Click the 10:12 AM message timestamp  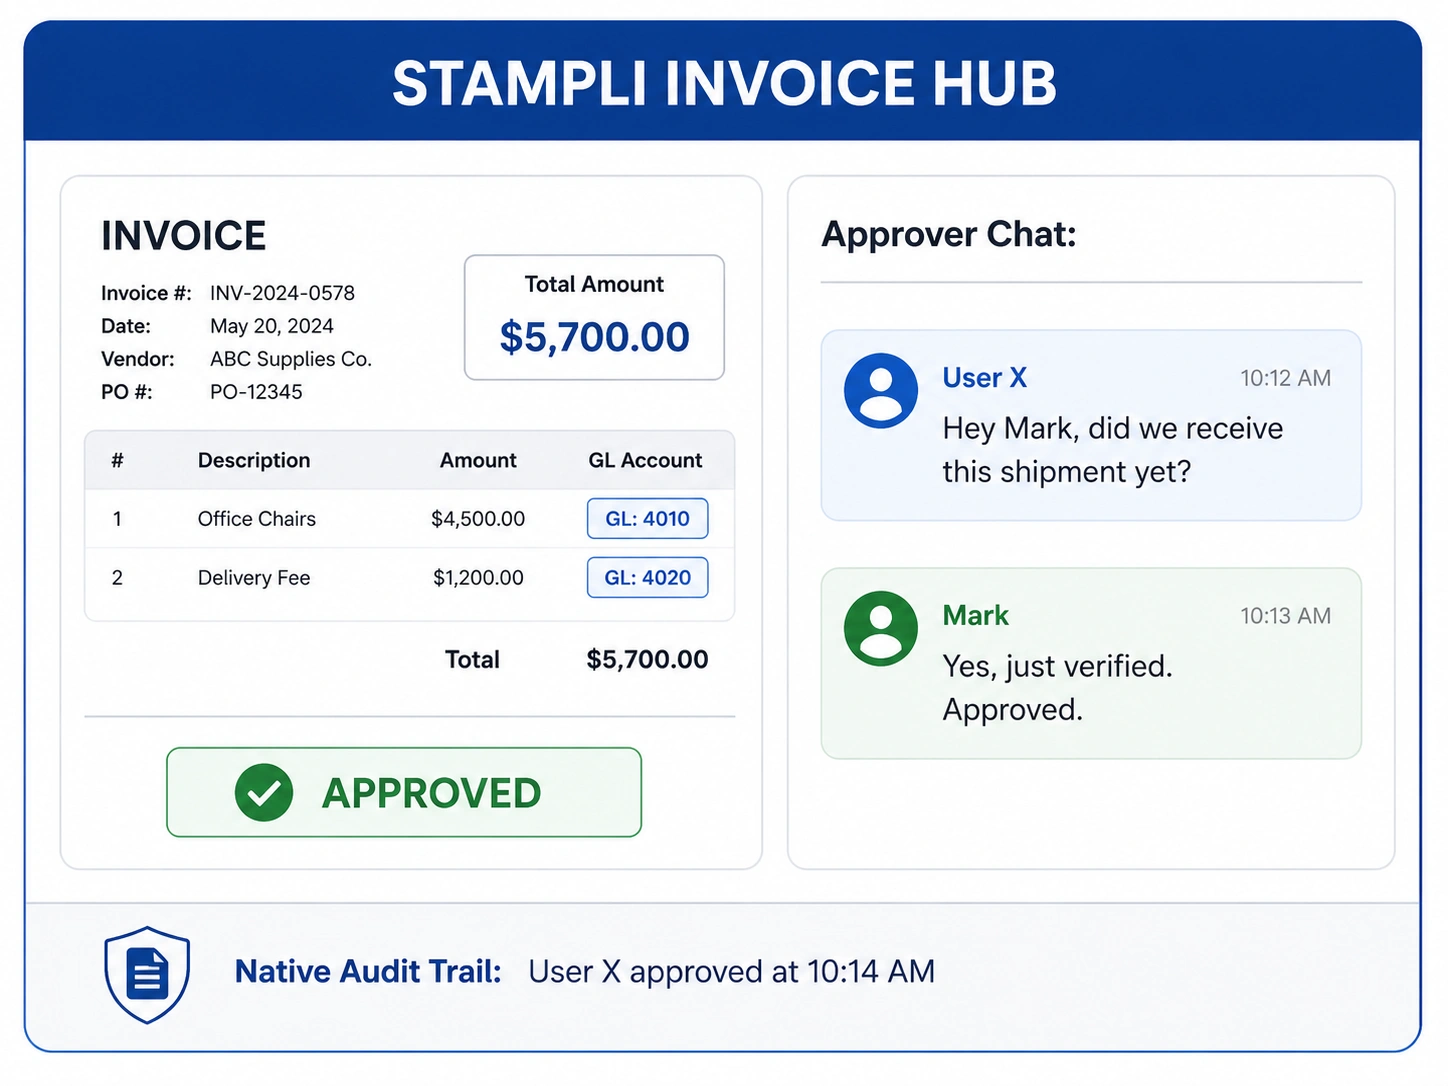tap(1286, 378)
